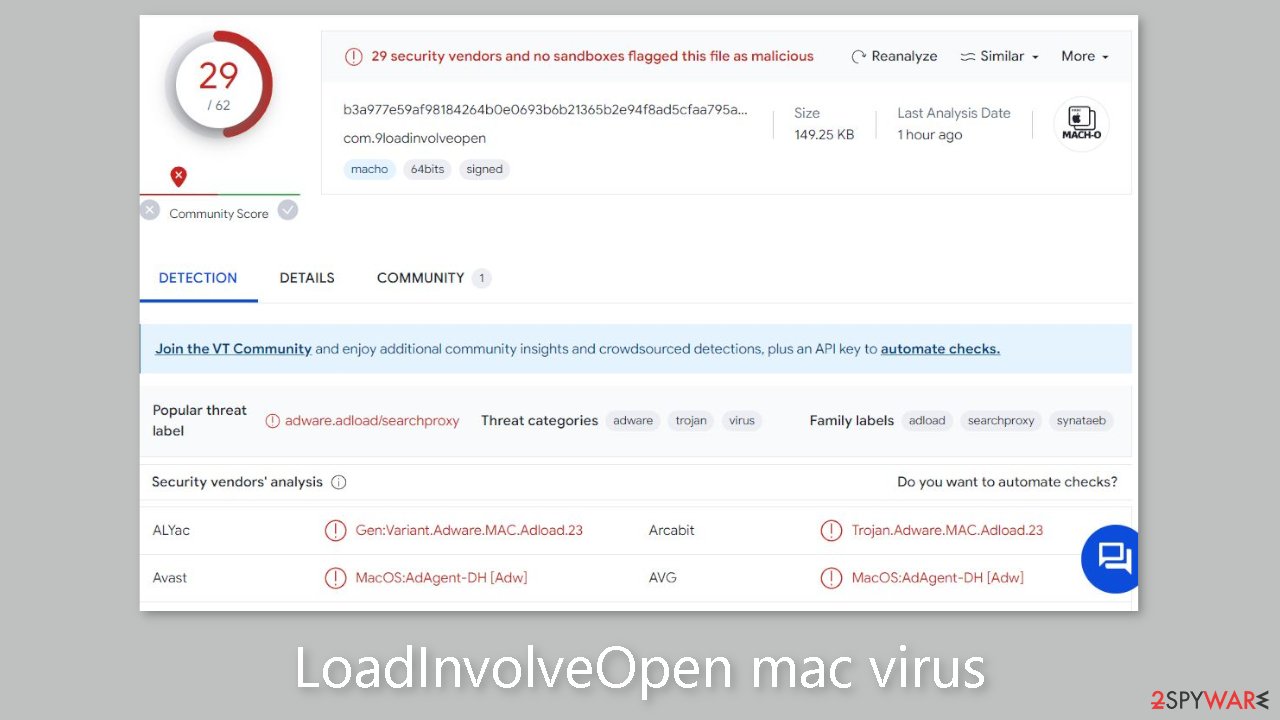Open the MACH-O file type icon

coord(1080,123)
